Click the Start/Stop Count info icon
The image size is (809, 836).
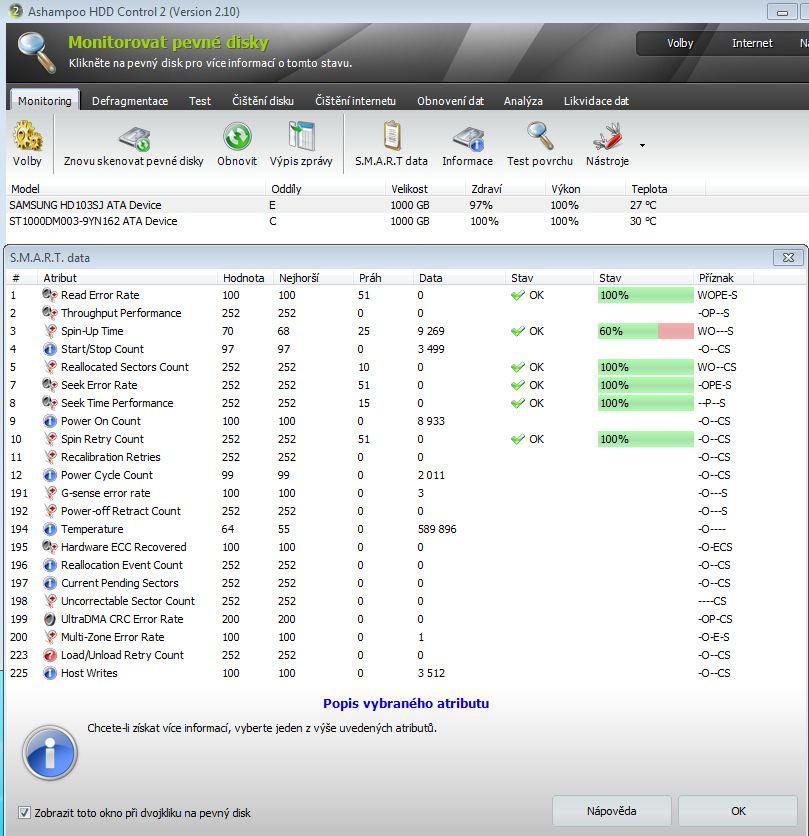50,349
